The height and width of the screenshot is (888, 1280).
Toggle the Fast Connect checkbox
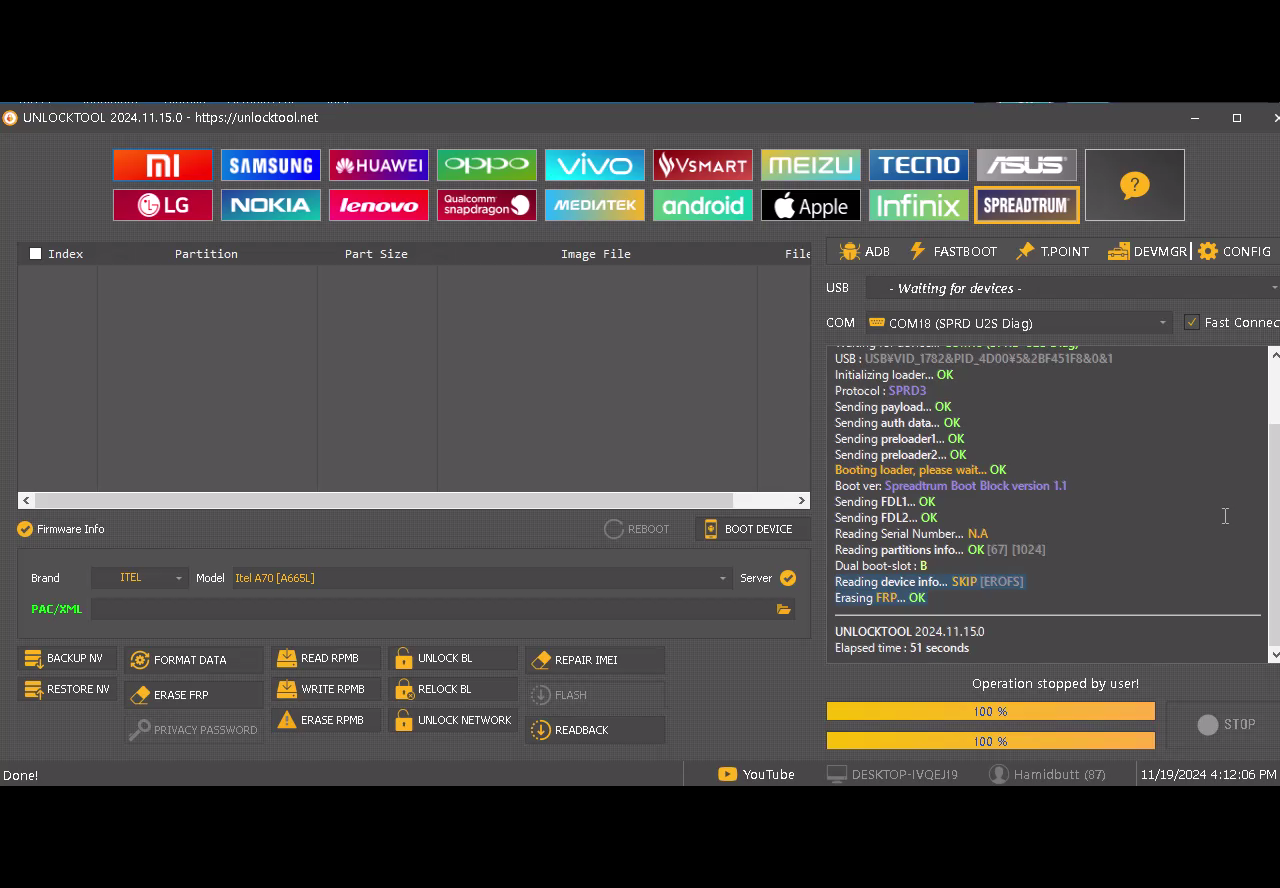point(1192,322)
